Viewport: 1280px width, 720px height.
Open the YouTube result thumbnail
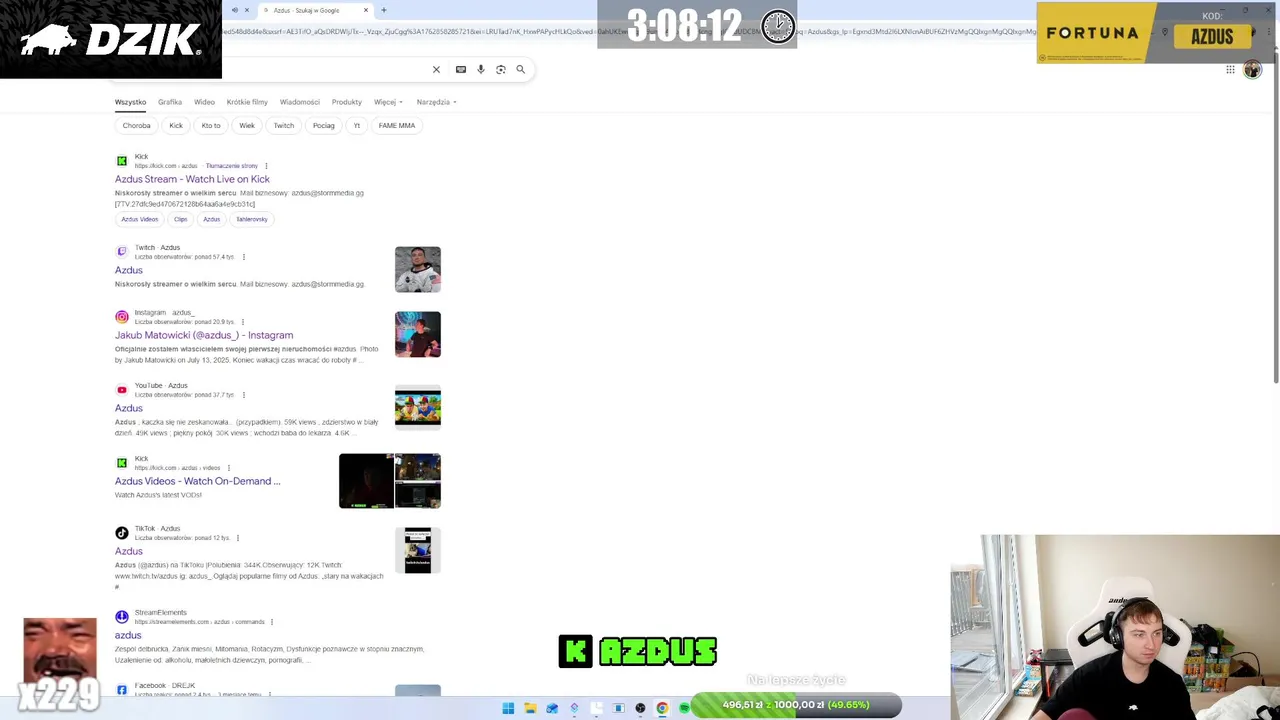pyautogui.click(x=418, y=408)
